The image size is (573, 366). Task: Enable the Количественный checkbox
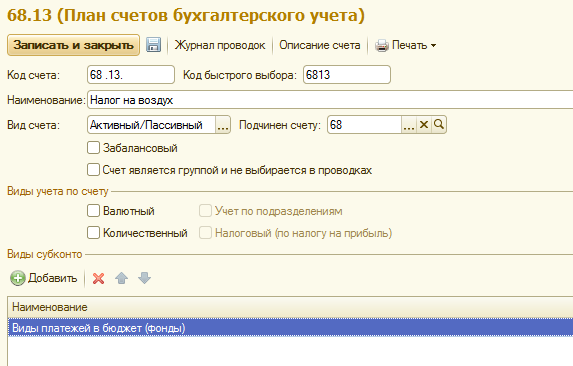93,233
